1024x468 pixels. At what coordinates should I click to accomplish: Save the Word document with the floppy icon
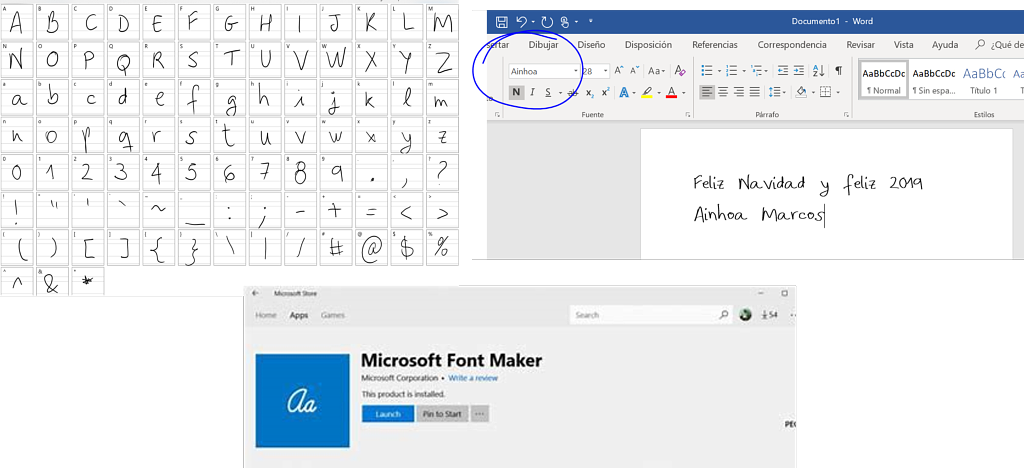(x=502, y=22)
